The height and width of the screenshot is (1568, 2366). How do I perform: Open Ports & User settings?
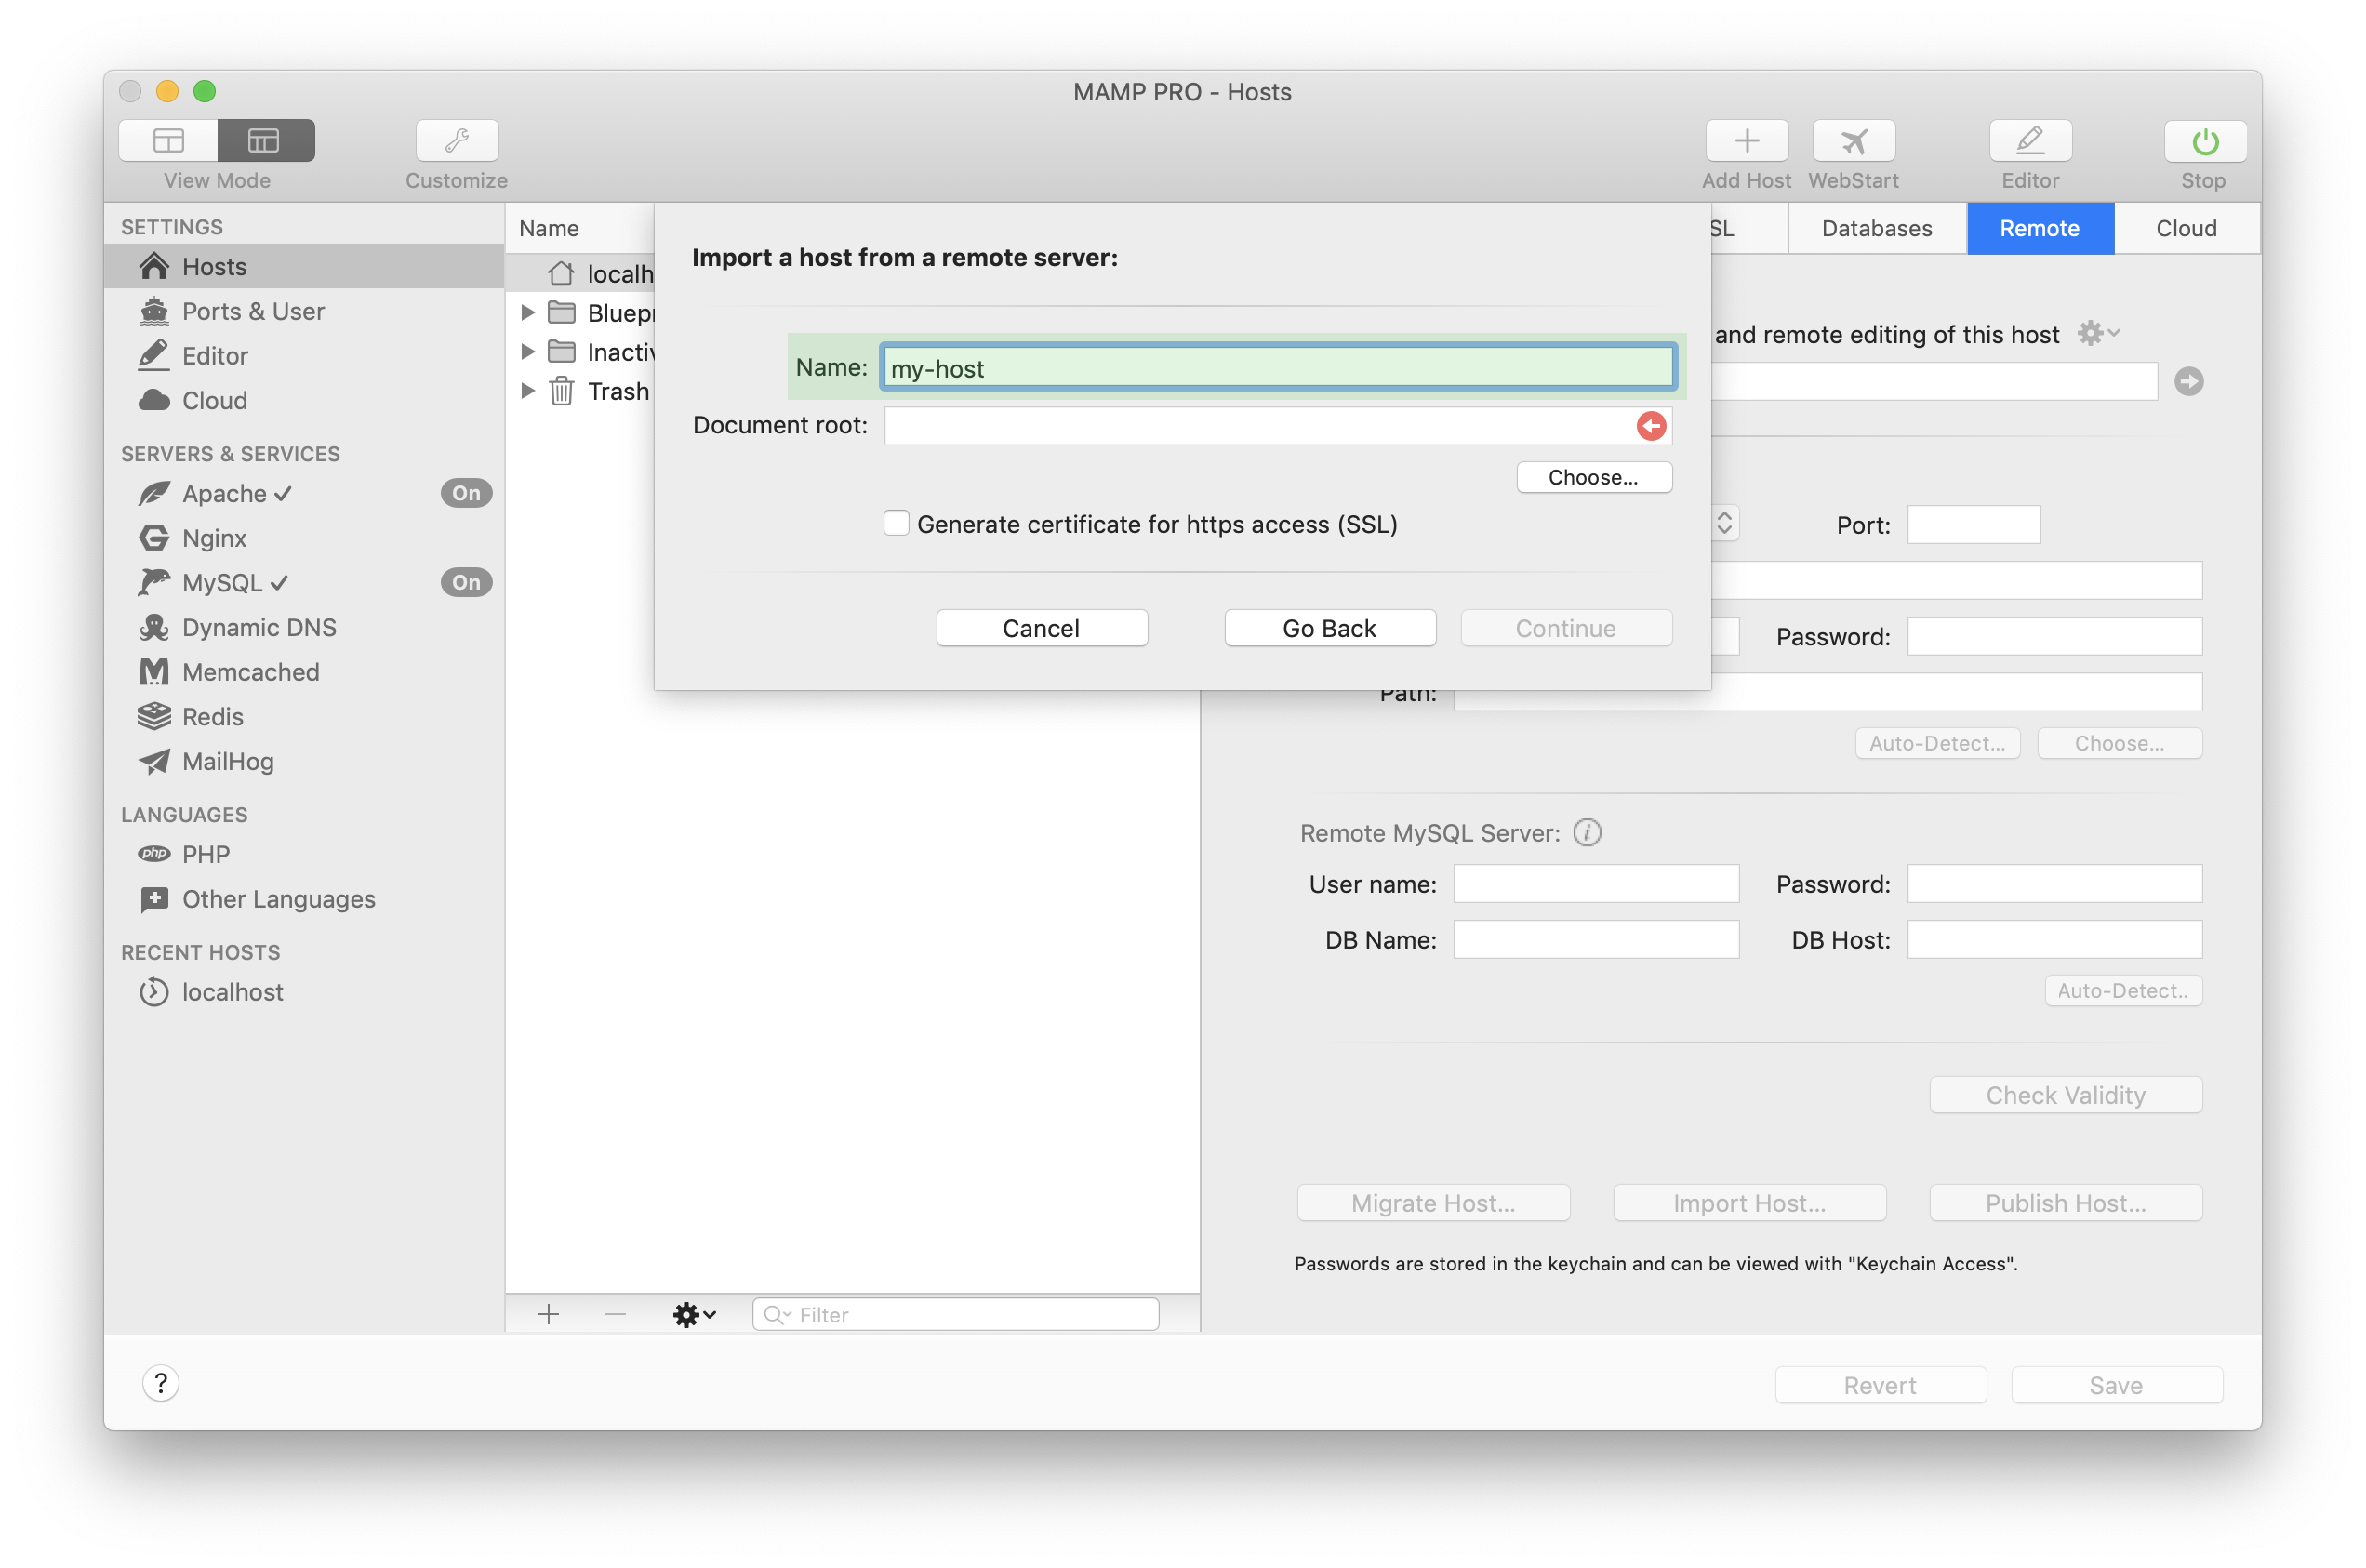pos(253,311)
